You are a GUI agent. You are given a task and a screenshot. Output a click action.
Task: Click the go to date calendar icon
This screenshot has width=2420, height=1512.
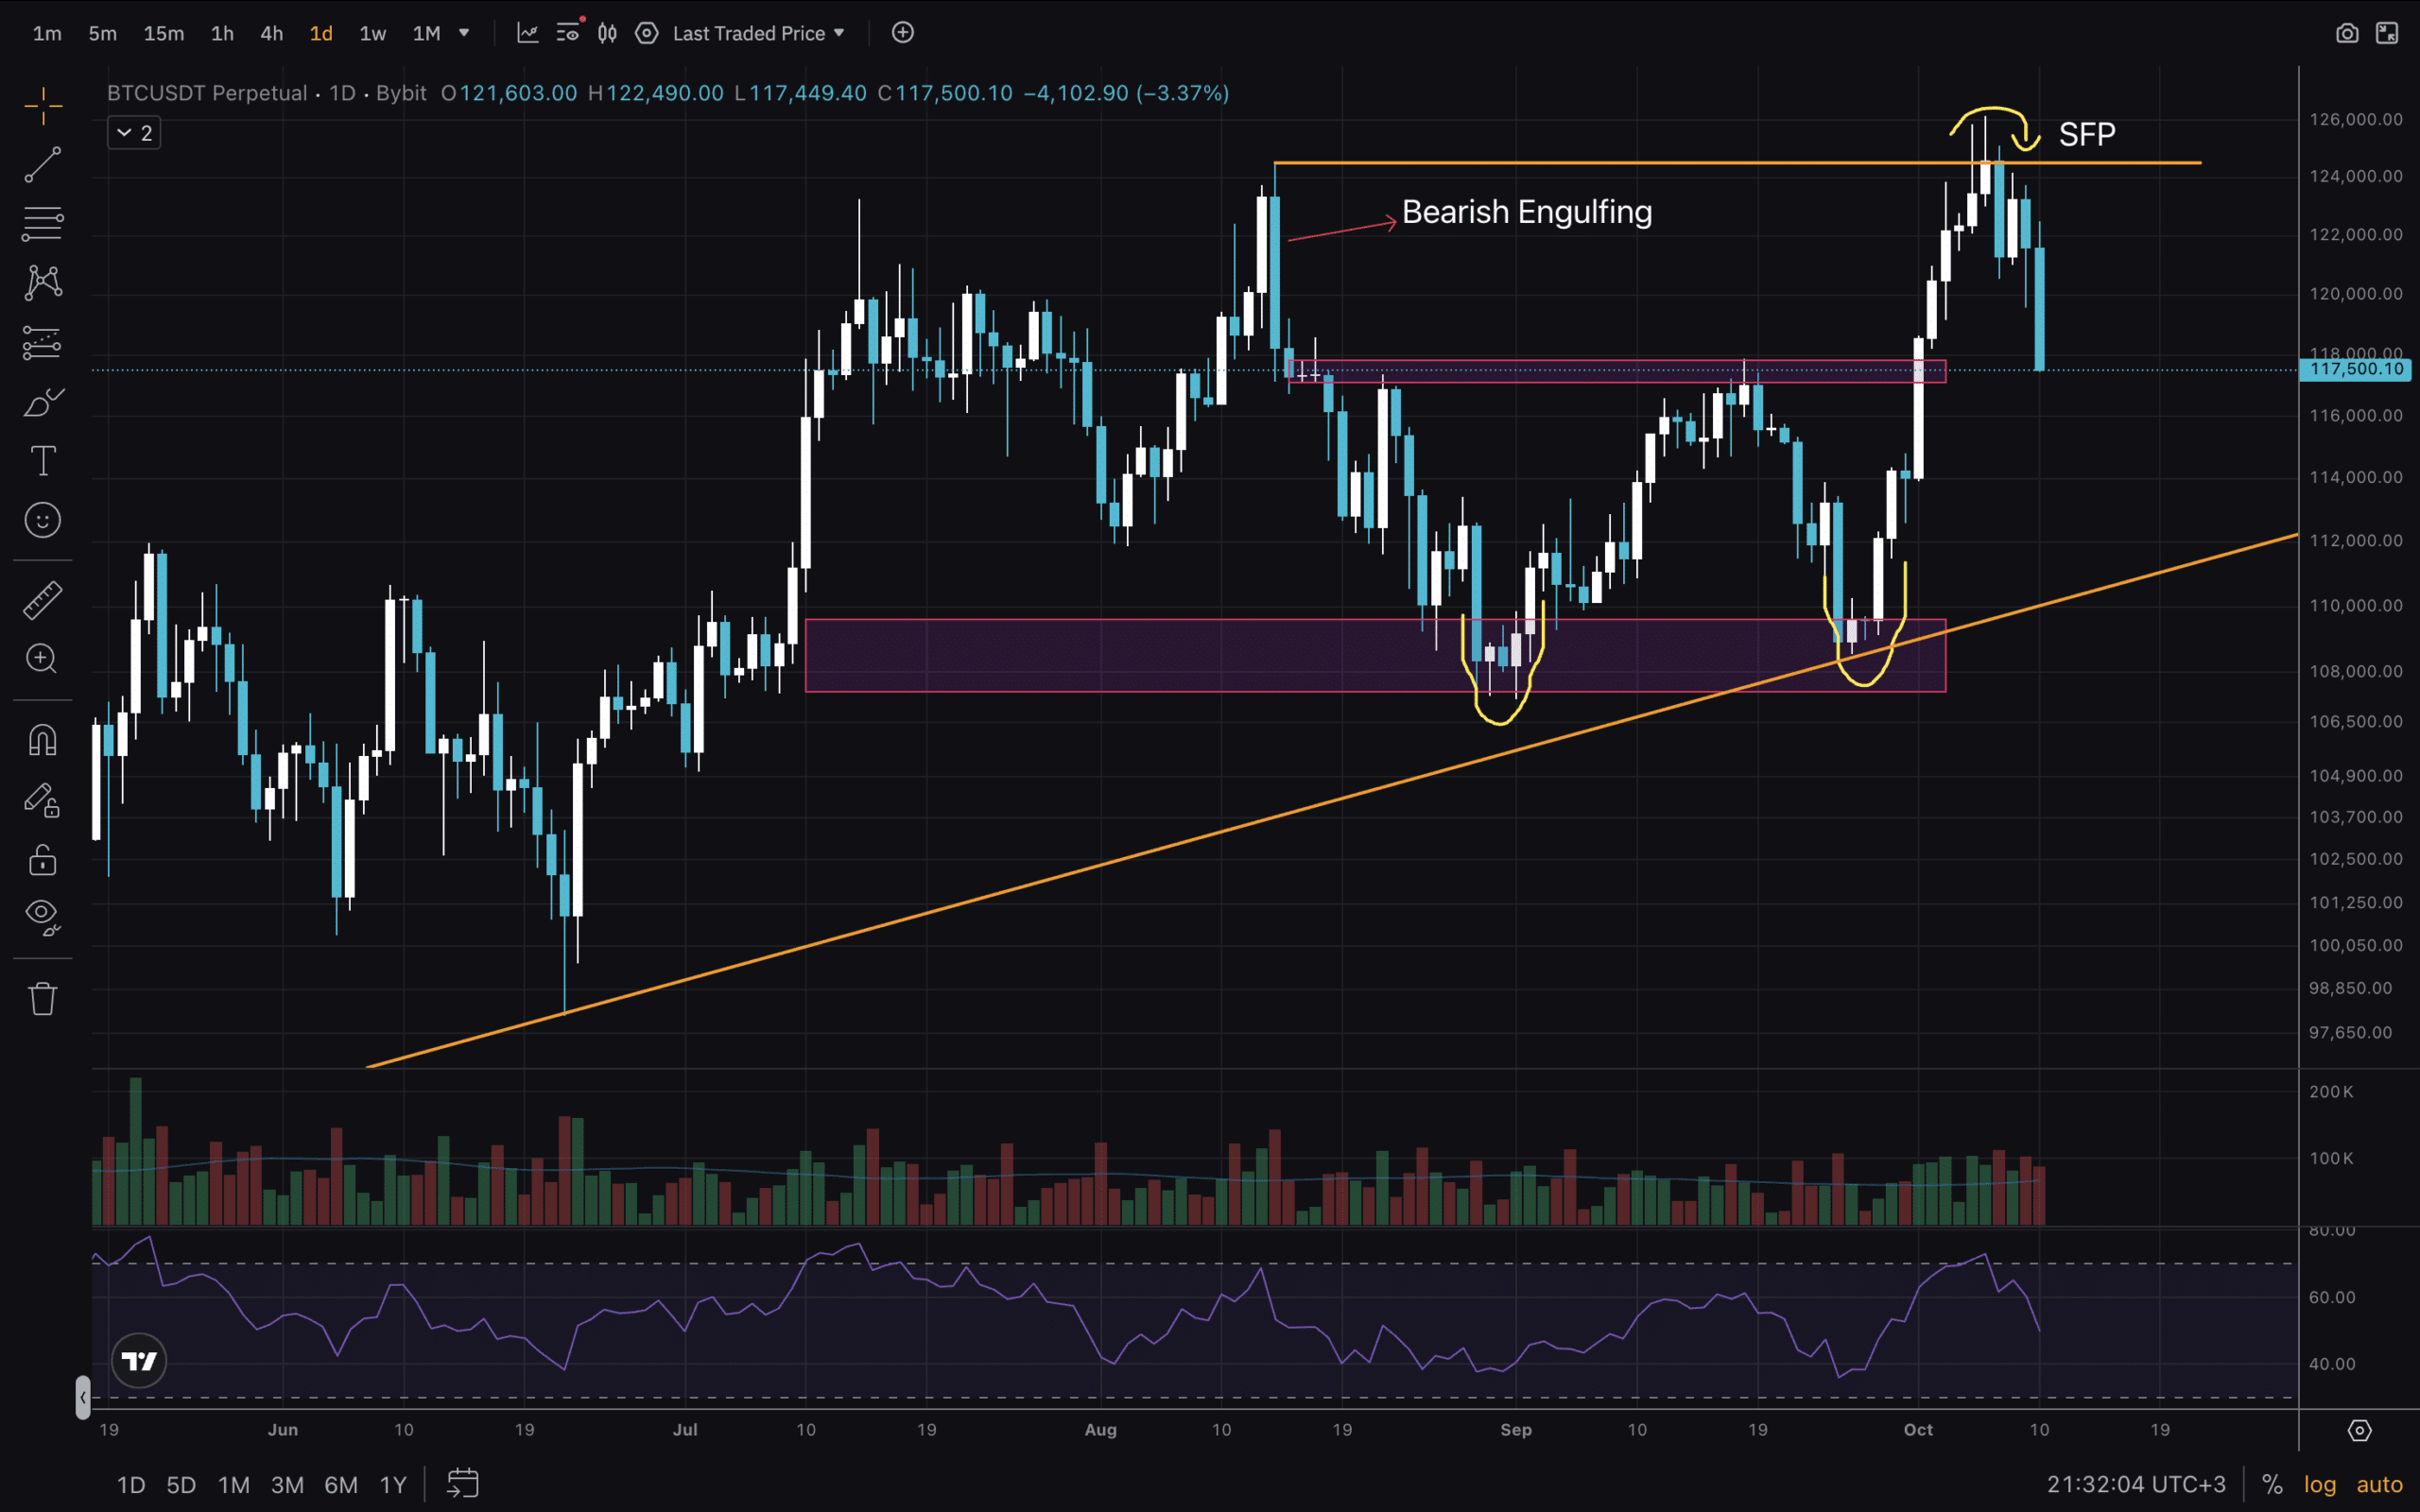pyautogui.click(x=462, y=1483)
